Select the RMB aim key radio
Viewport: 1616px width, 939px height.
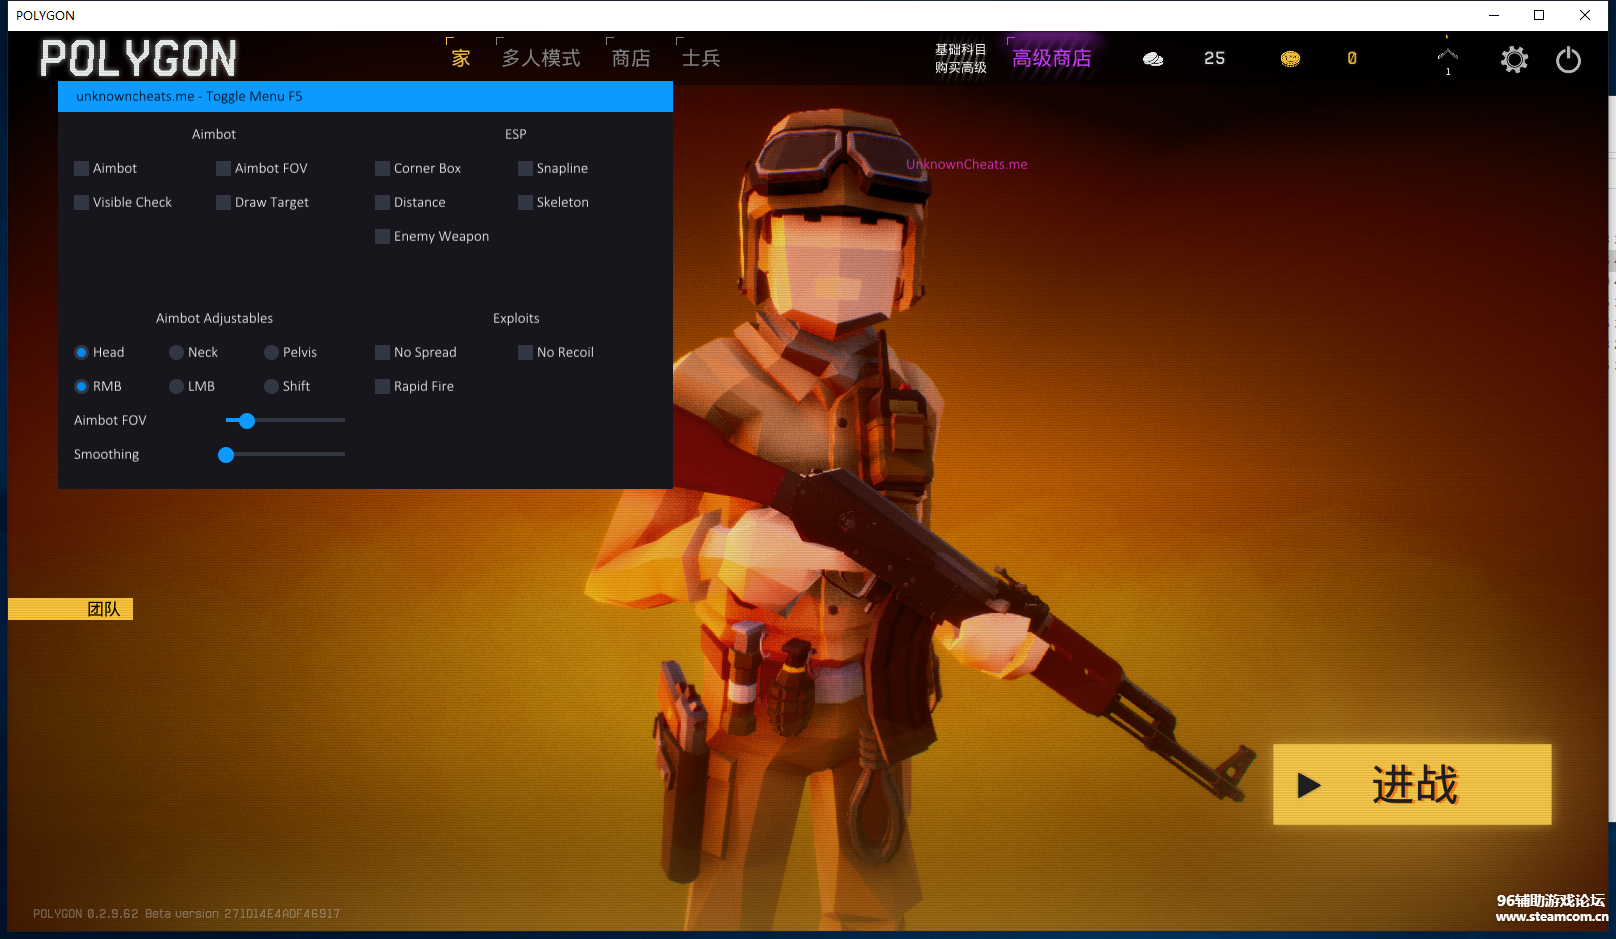tap(82, 387)
